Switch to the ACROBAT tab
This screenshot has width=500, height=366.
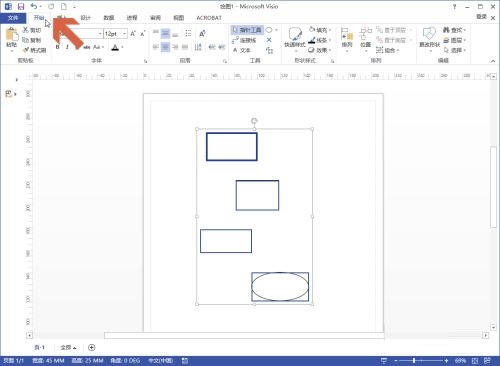(x=209, y=18)
